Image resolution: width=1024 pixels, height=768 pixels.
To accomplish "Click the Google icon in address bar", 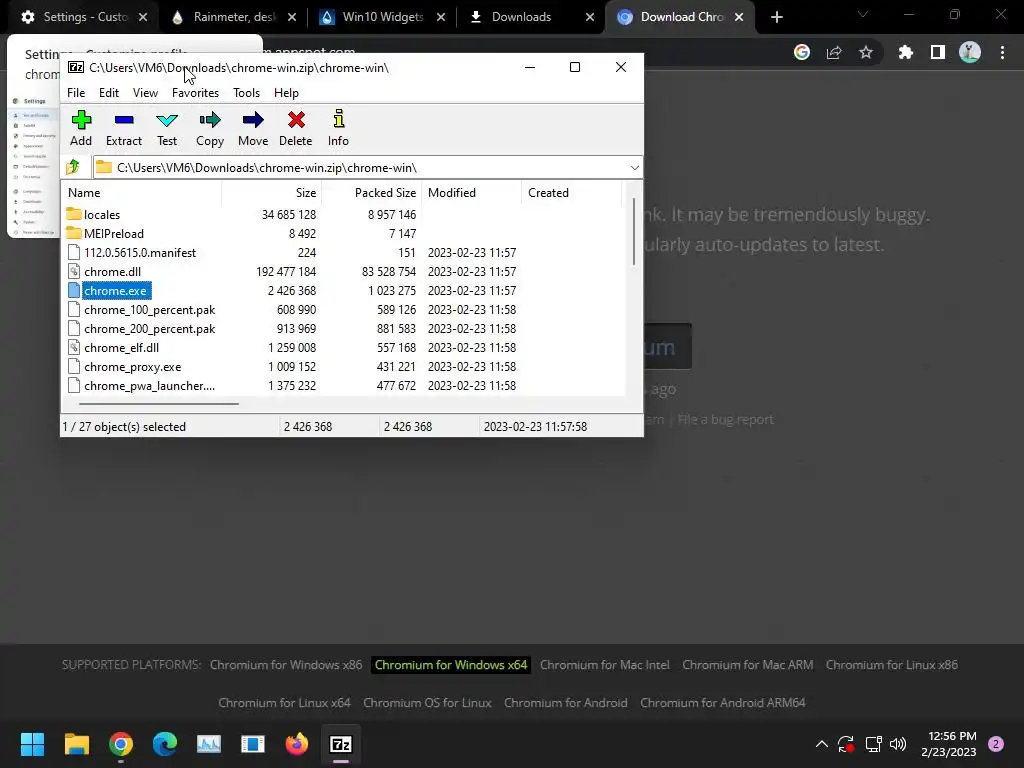I will tap(802, 52).
